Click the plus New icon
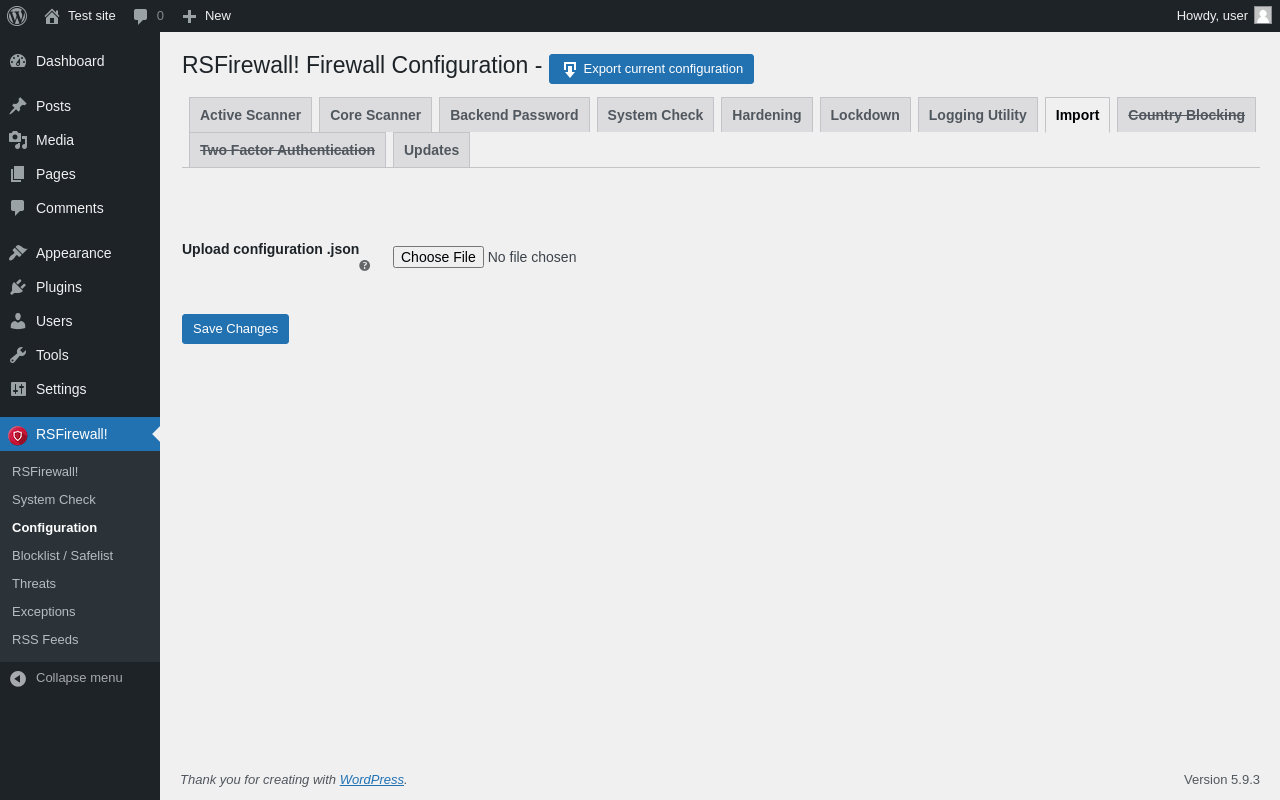This screenshot has width=1280, height=800. (x=189, y=16)
